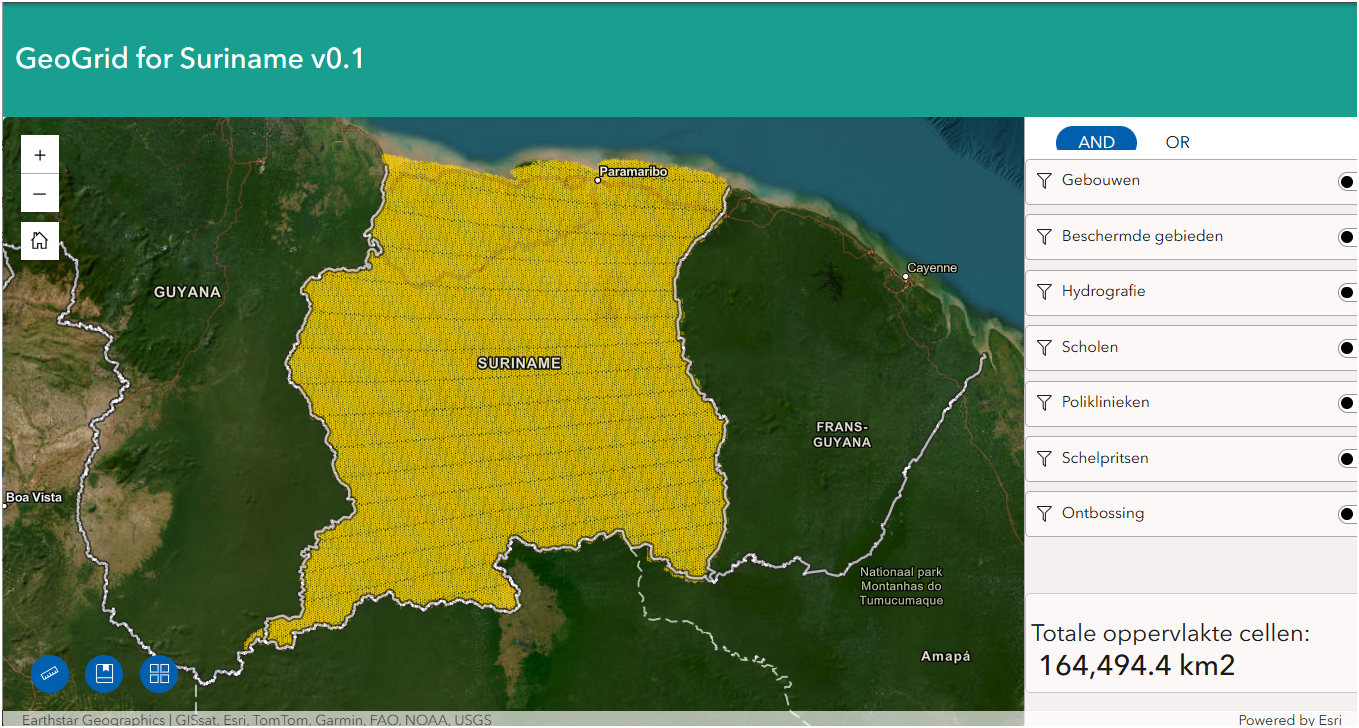Screen dimensions: 1359x728
Task: Click the Paramaribo city label on map
Action: click(x=633, y=172)
